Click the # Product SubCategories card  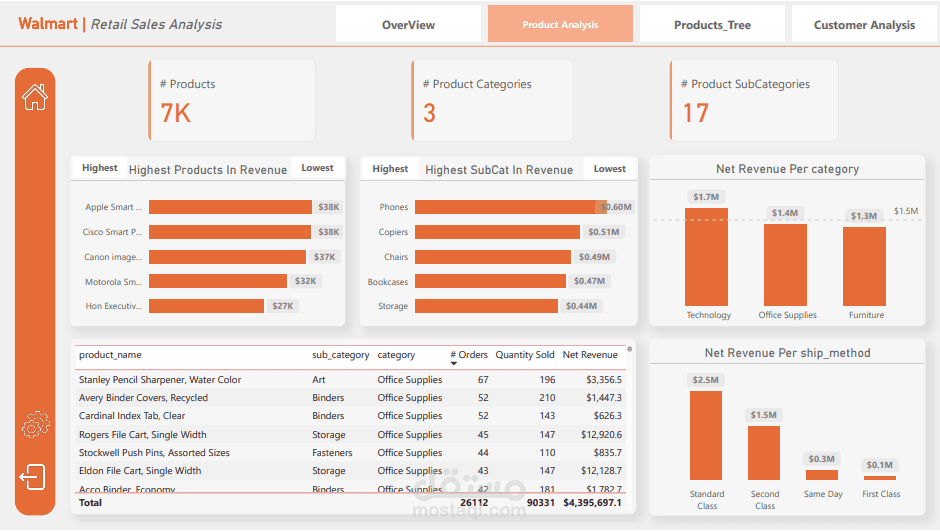click(753, 100)
